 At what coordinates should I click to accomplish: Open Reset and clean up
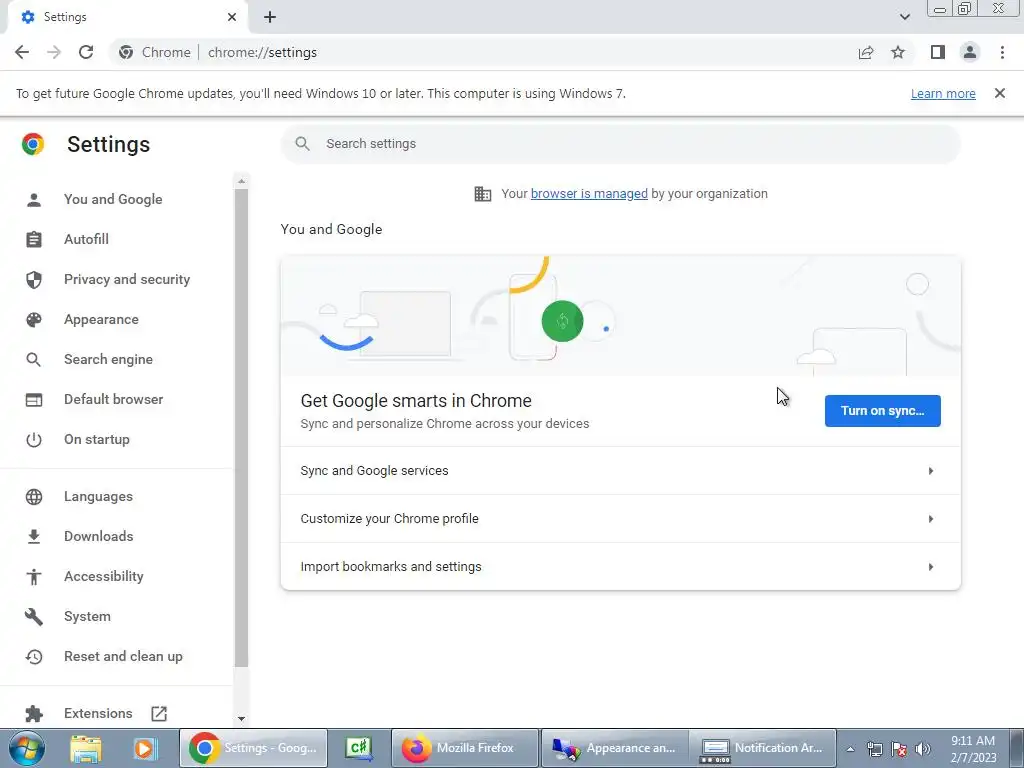tap(123, 656)
